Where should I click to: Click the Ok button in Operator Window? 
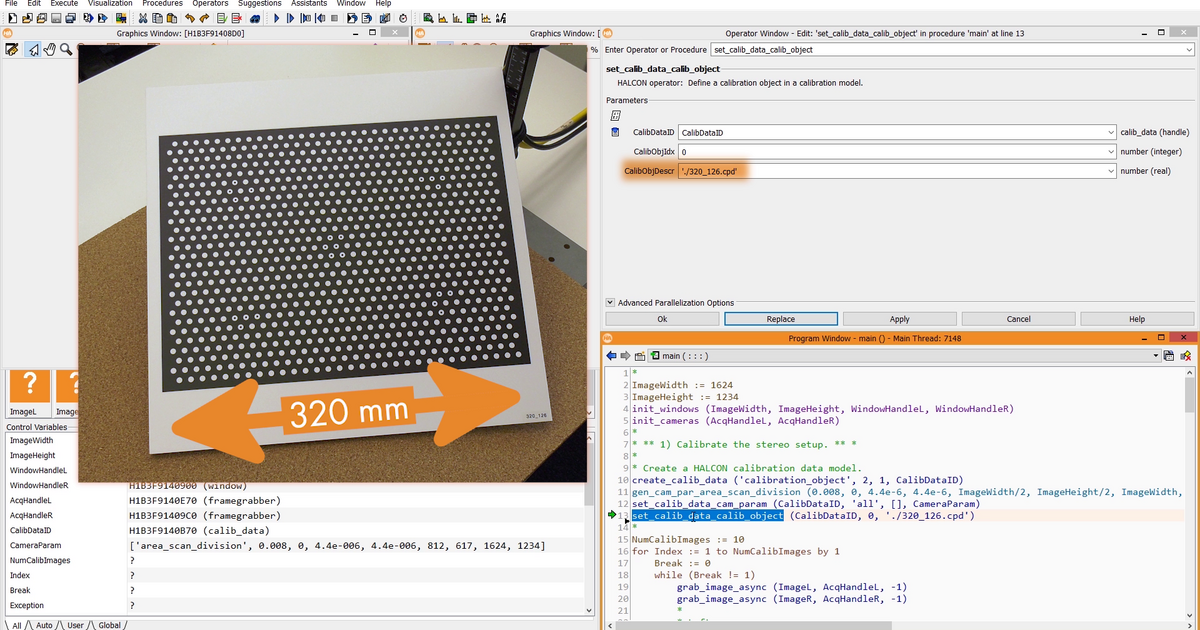[662, 319]
